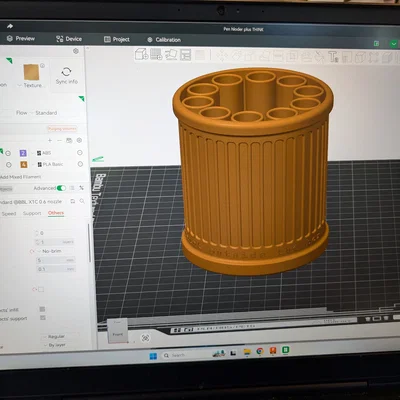
Task: Edit the field showing 0.1 mm
Action: click(56, 269)
